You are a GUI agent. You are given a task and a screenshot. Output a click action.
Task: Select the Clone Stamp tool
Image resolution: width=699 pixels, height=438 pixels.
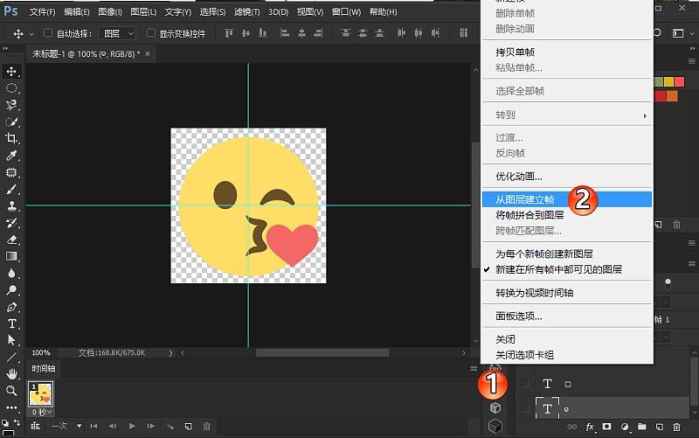point(12,206)
